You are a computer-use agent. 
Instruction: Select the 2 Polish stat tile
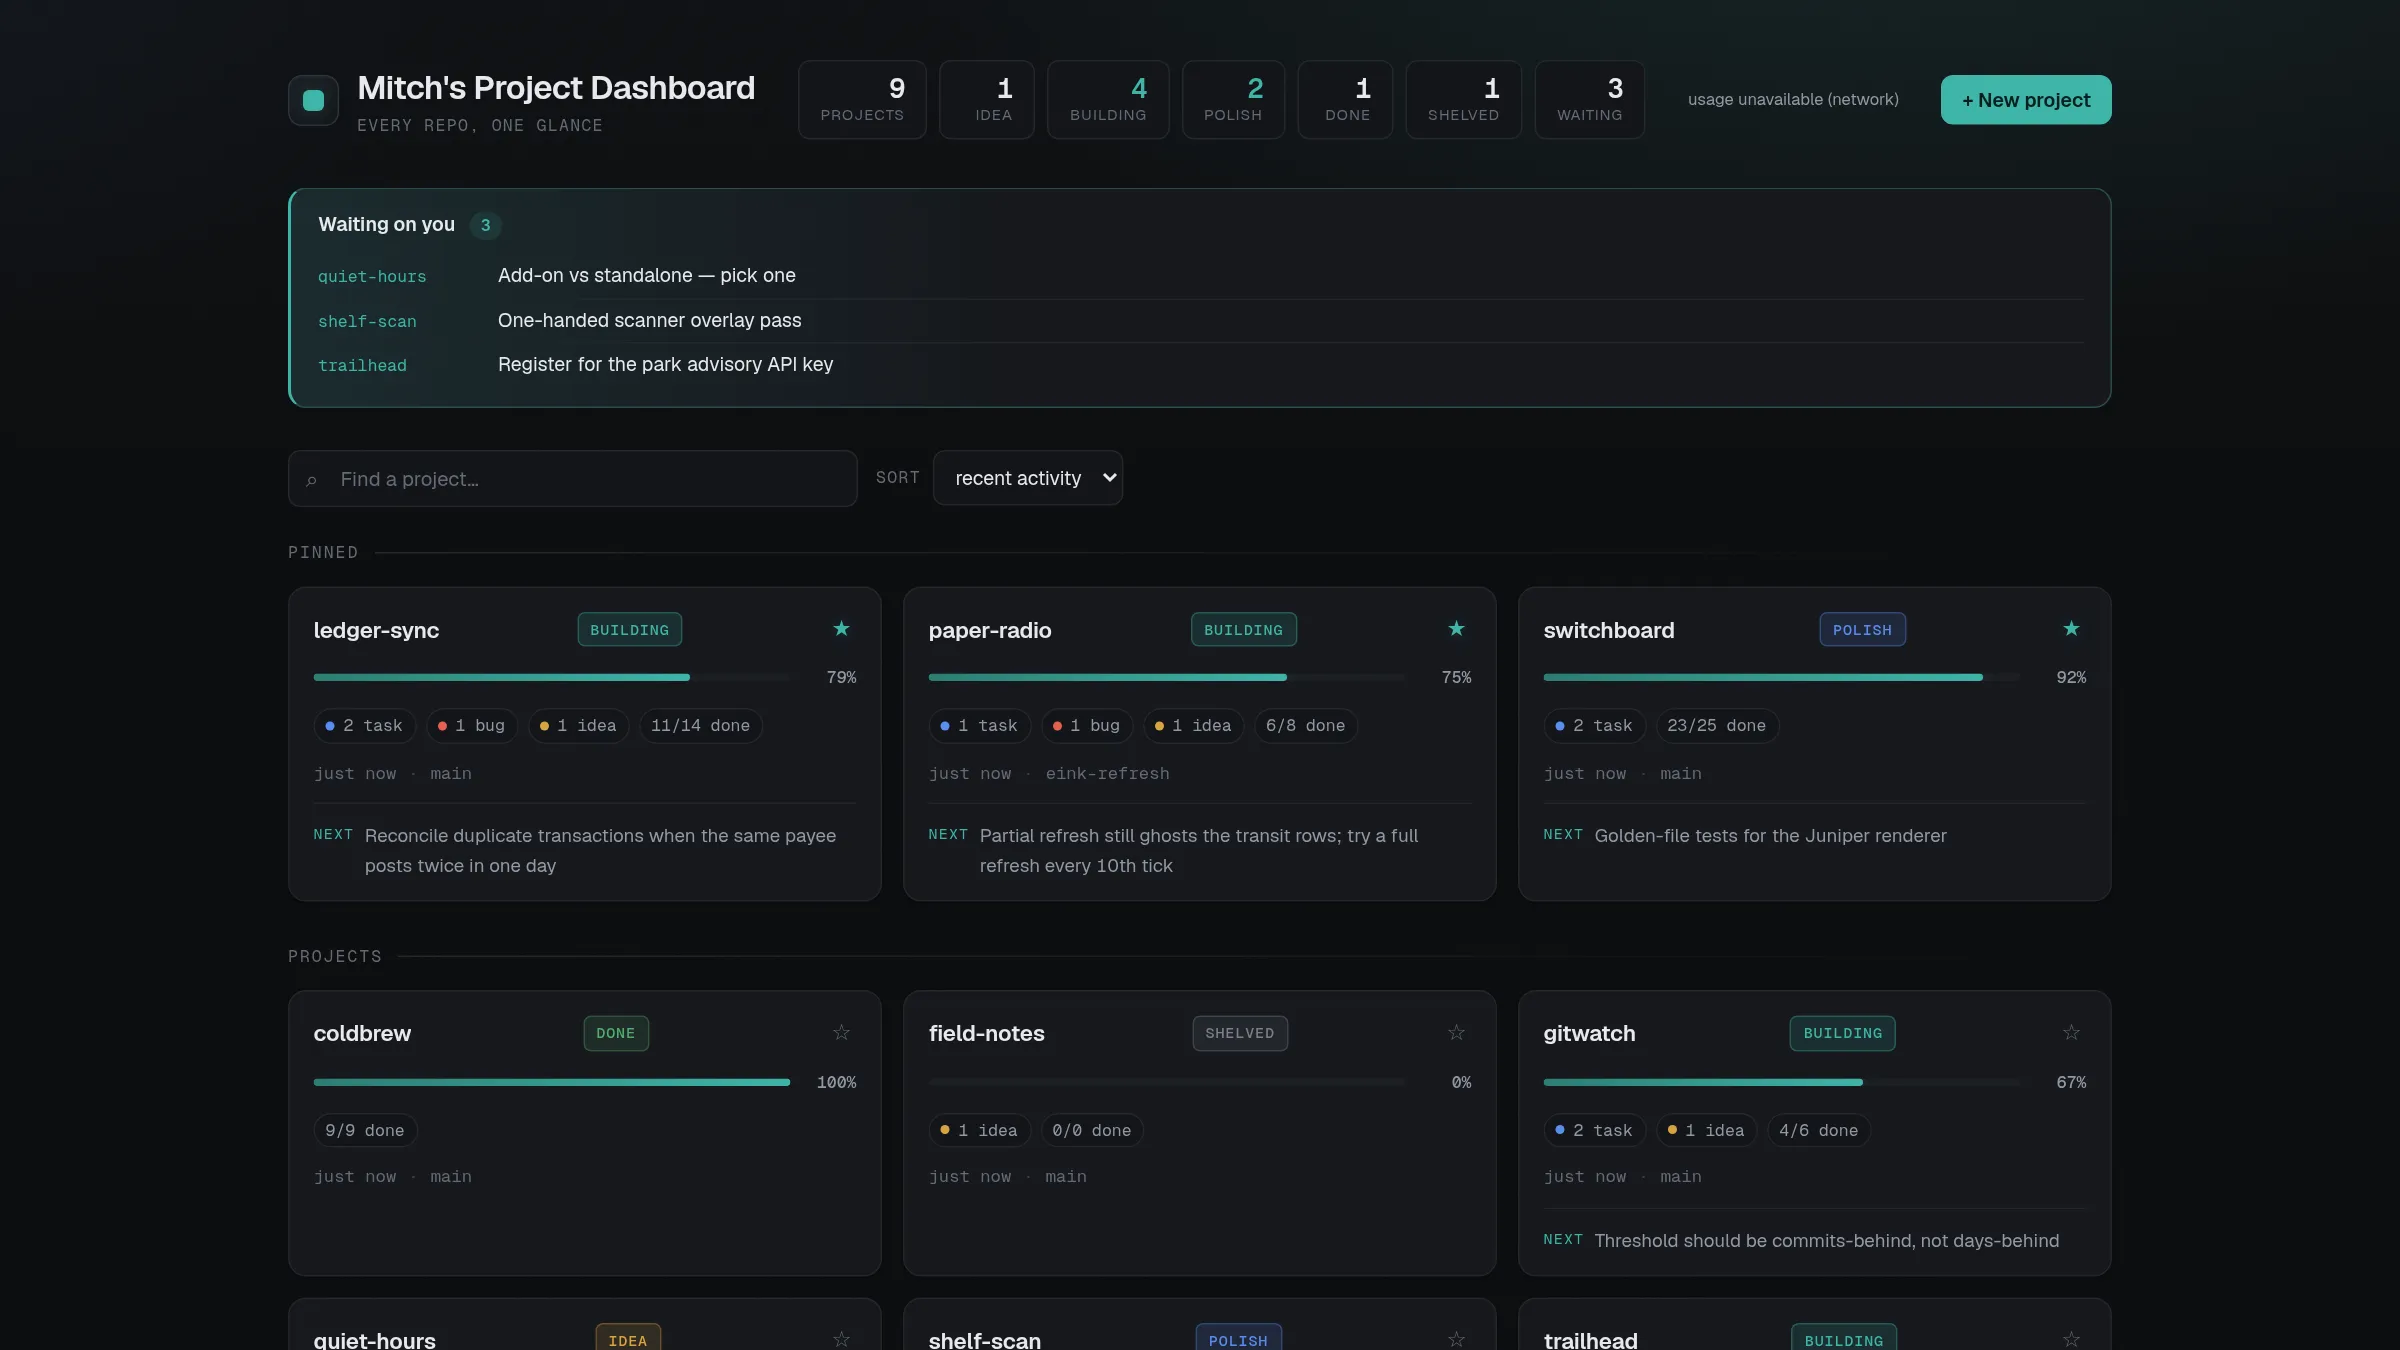1233,100
